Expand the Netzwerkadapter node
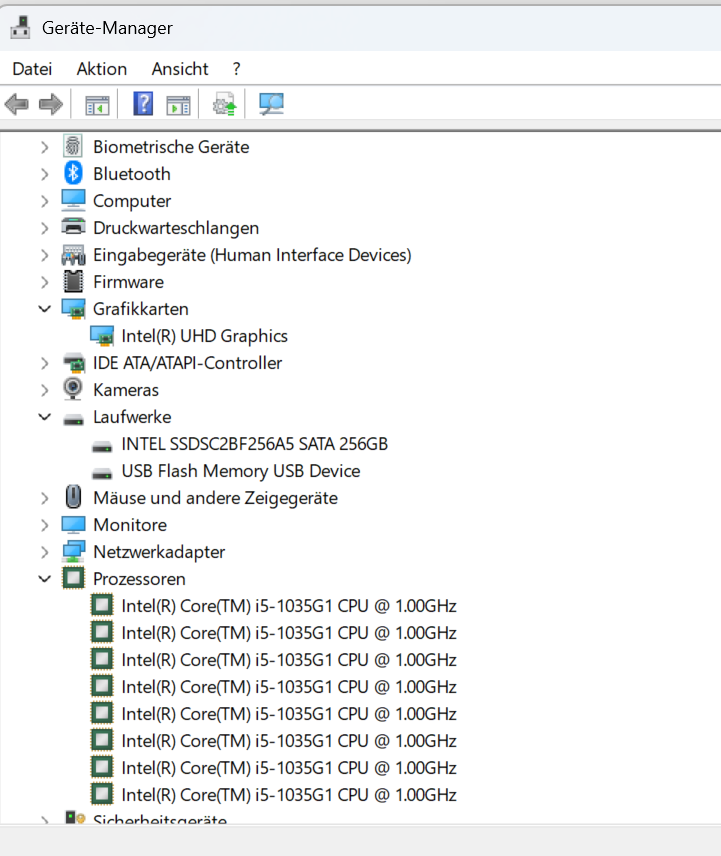 click(45, 552)
